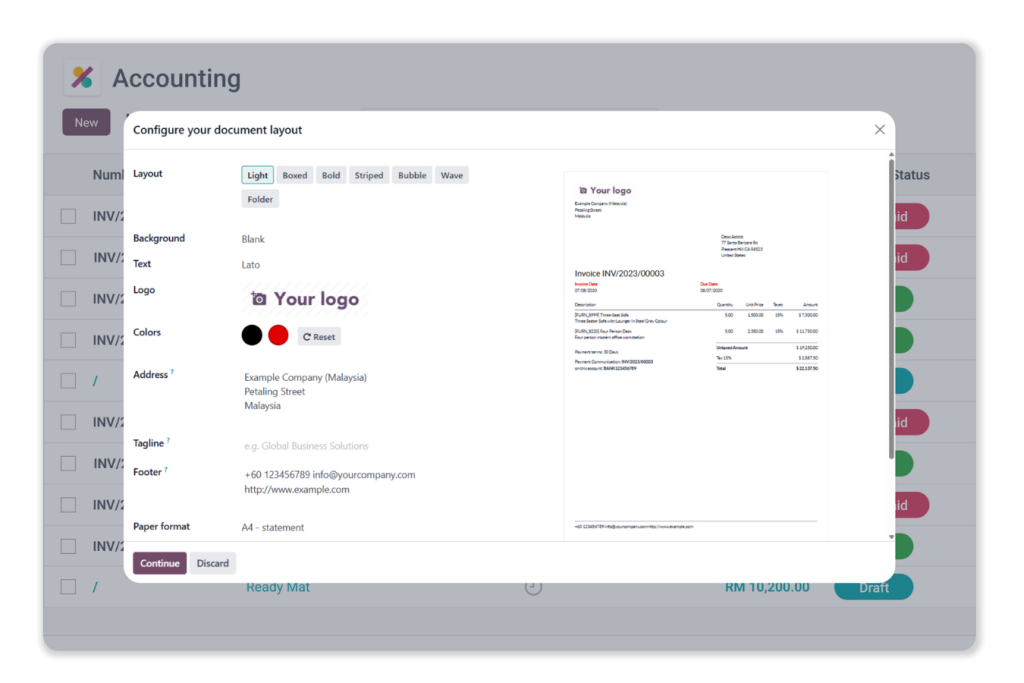Select the red color swatch under Colors
This screenshot has height=683, width=1024.
pos(278,334)
